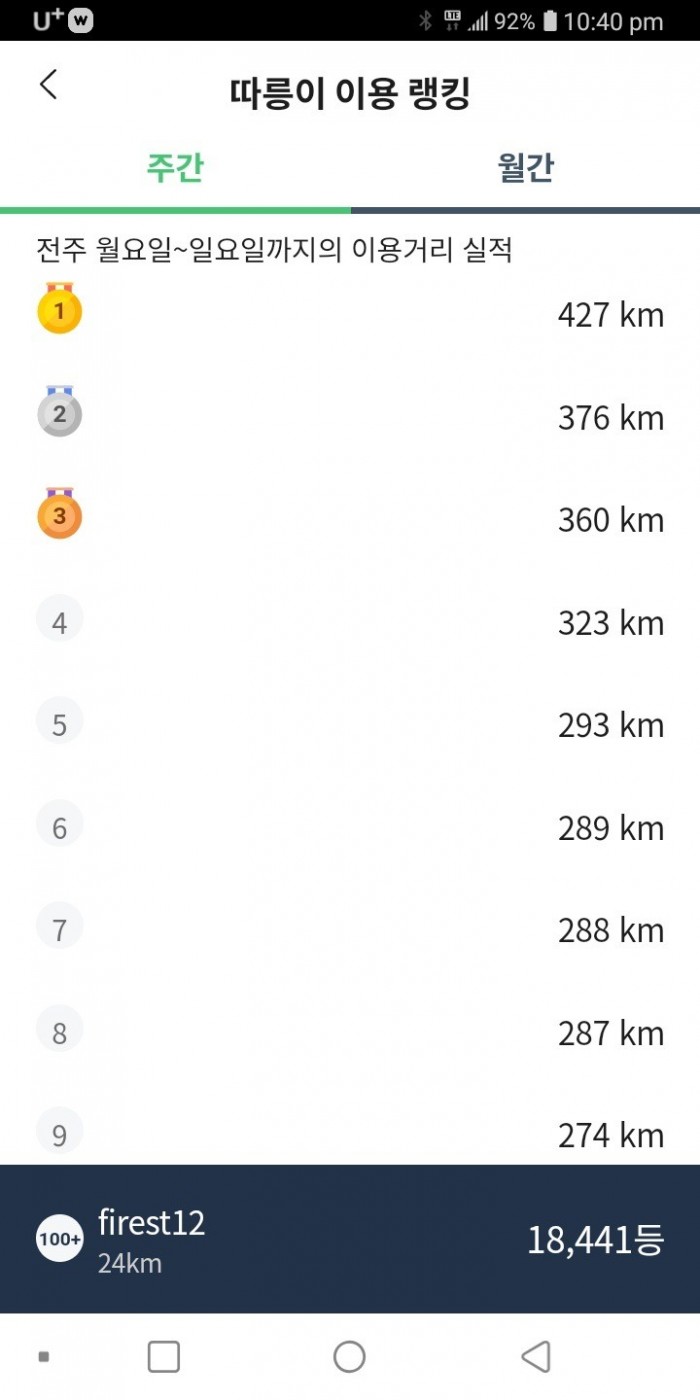Tap the rank 7 circle badge
700x1400 pixels.
pos(59,928)
